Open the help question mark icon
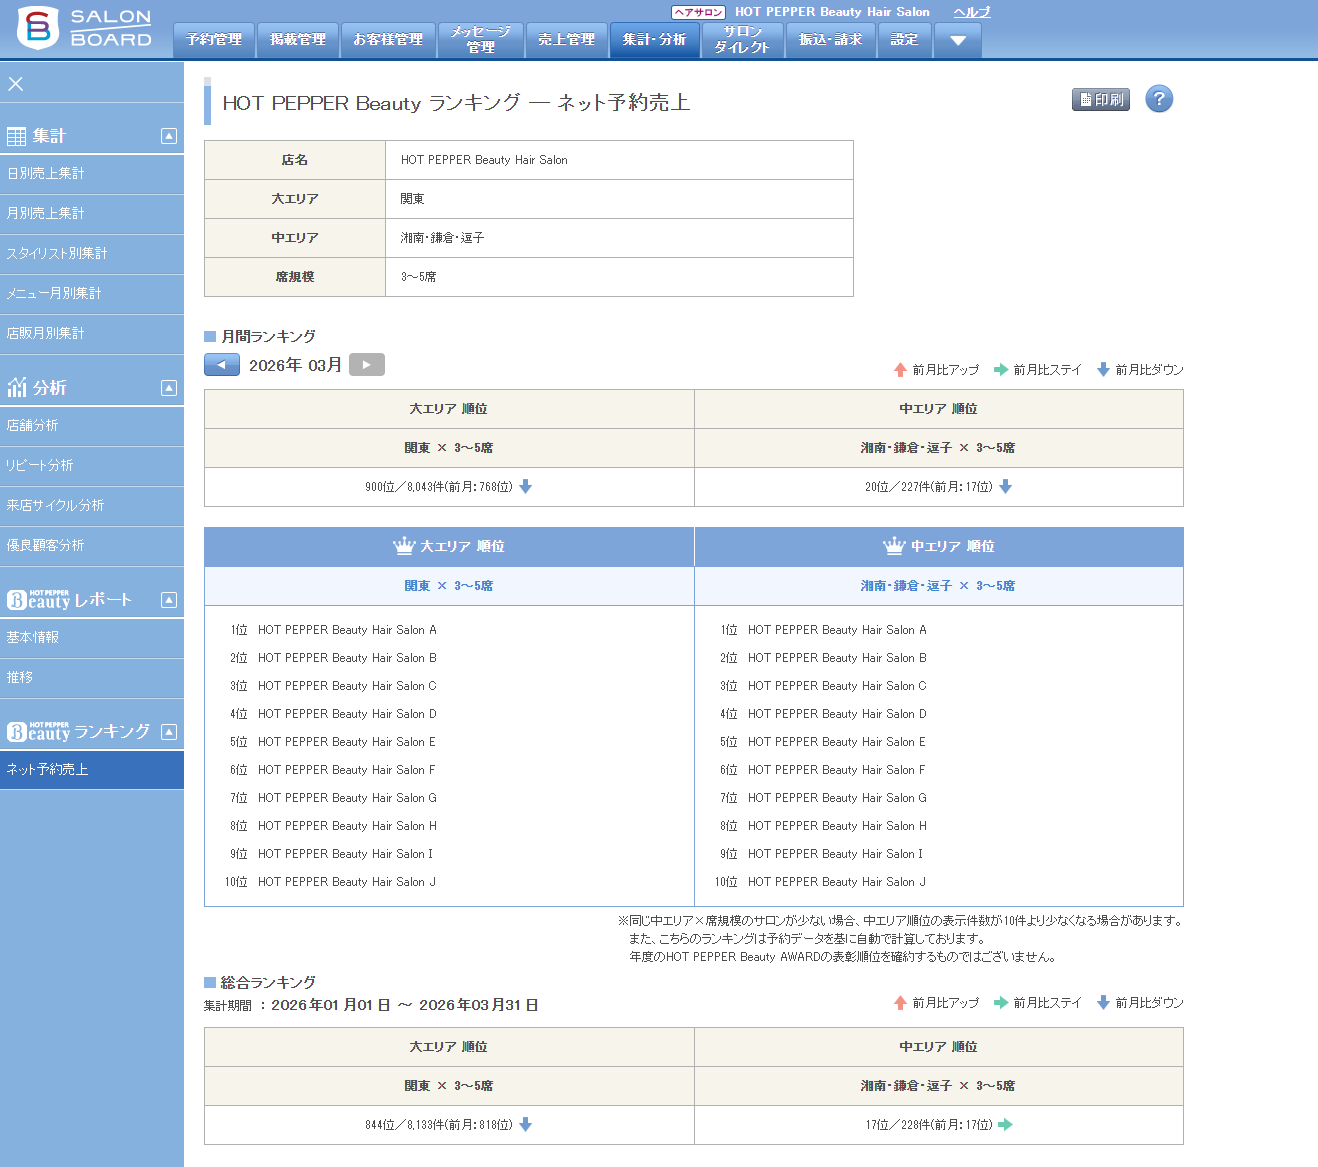This screenshot has height=1167, width=1318. point(1159,99)
